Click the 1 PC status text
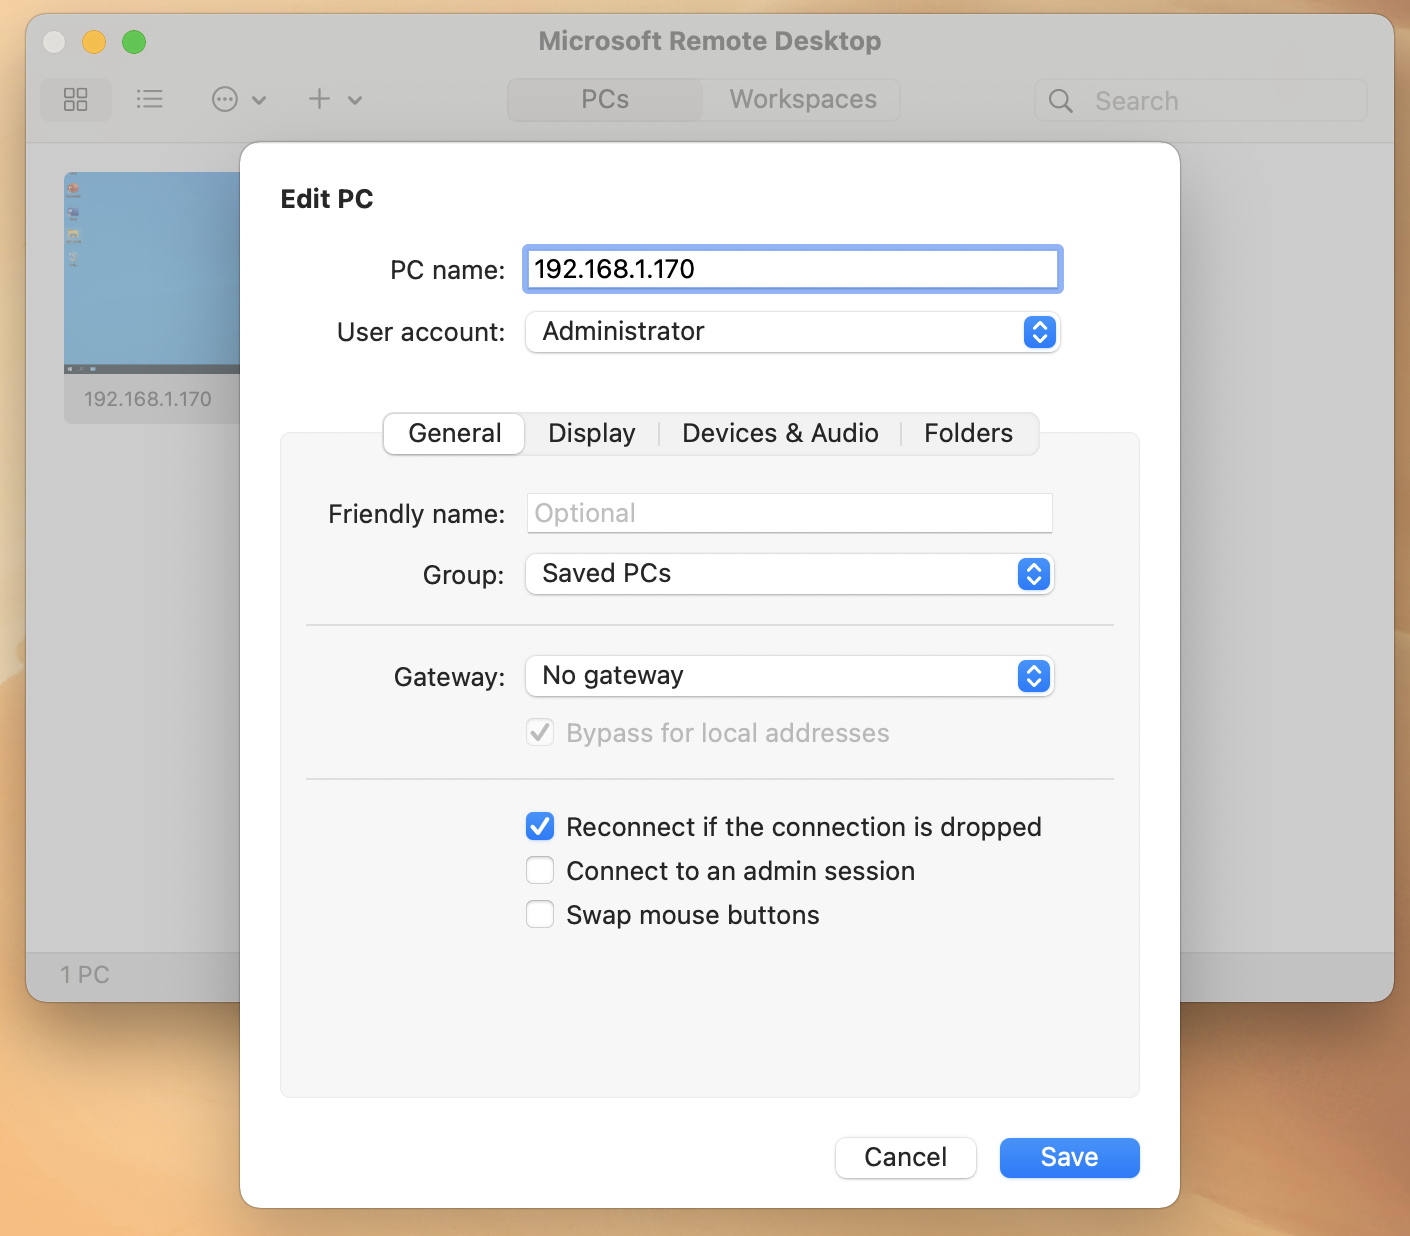The height and width of the screenshot is (1236, 1410). (85, 975)
